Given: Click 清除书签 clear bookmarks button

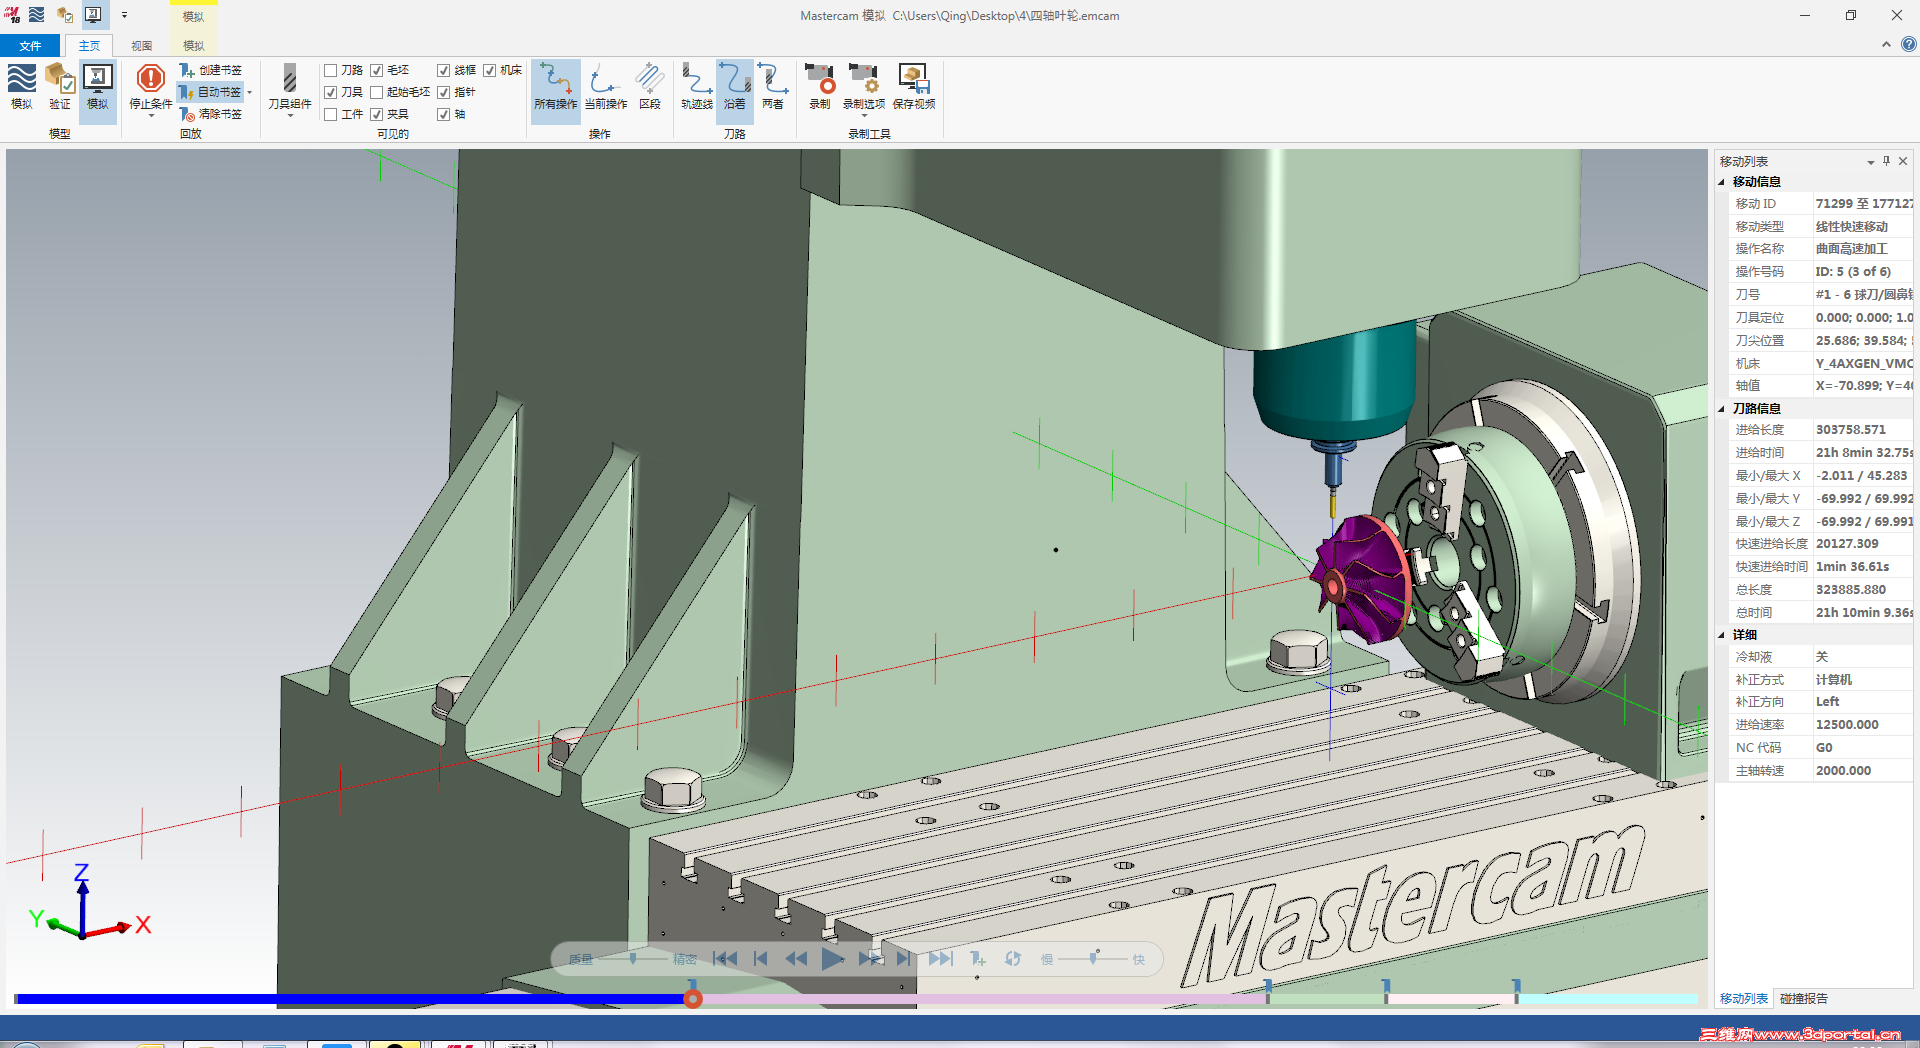Looking at the screenshot, I should click(x=211, y=114).
